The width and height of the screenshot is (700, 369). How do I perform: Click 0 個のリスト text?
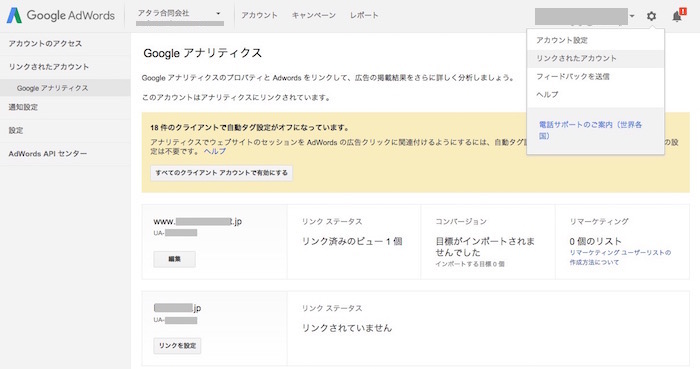[595, 241]
